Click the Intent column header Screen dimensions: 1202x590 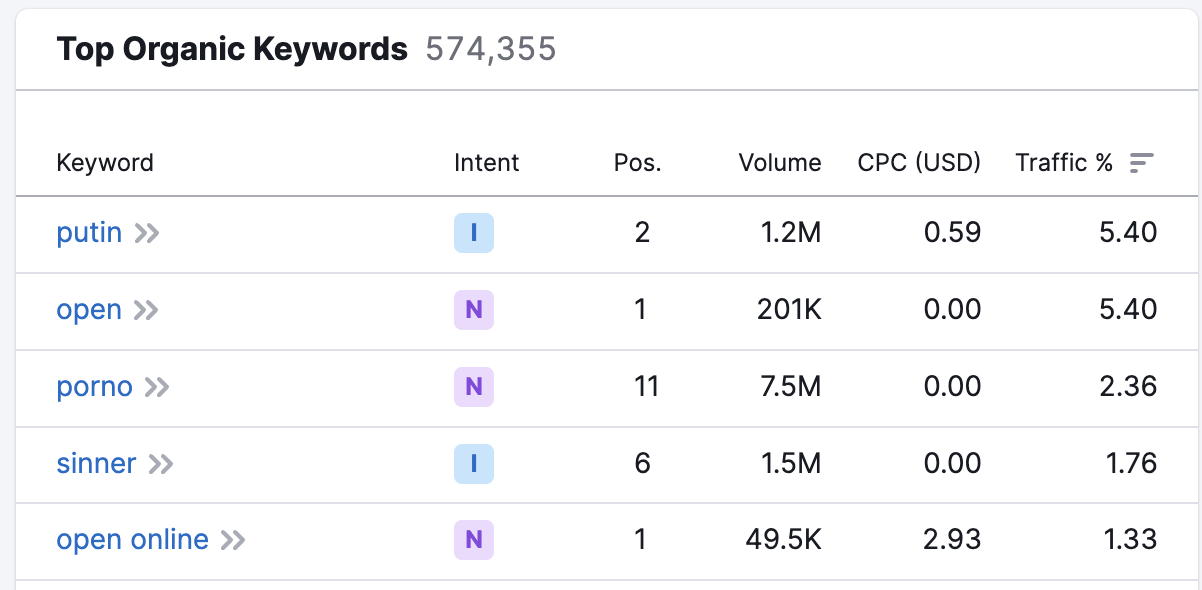click(487, 163)
